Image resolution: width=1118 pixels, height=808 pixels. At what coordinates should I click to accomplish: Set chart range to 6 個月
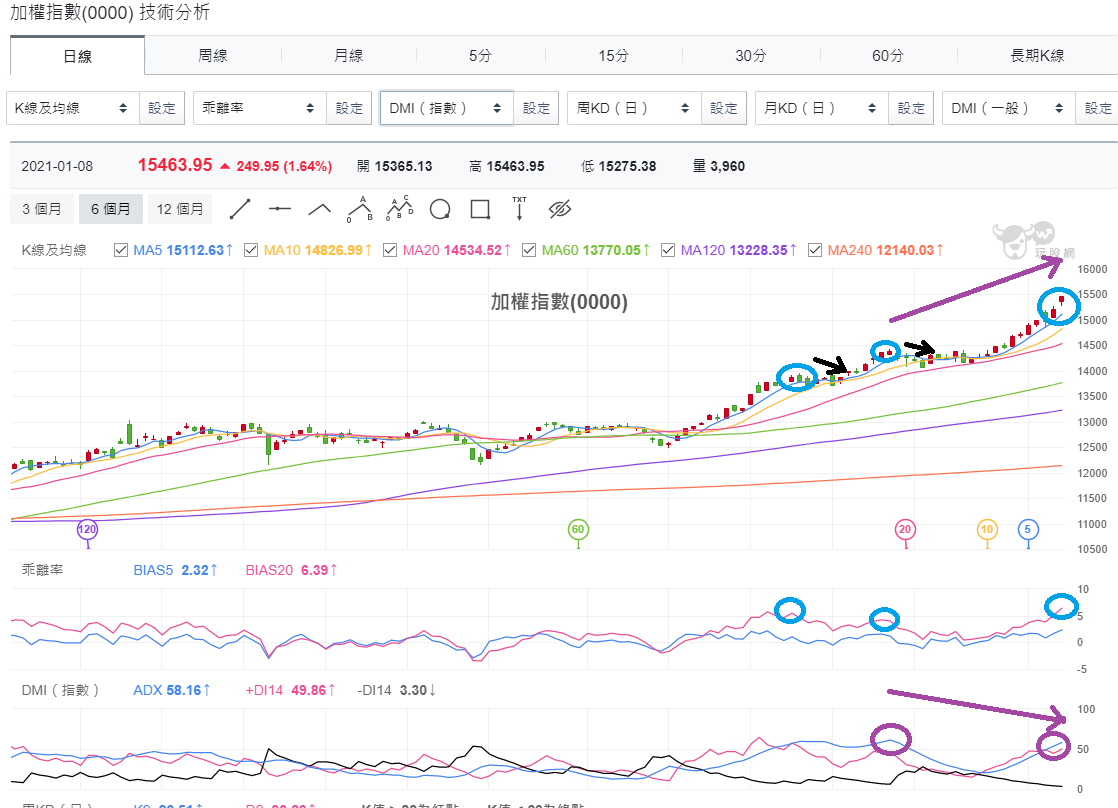pos(111,209)
